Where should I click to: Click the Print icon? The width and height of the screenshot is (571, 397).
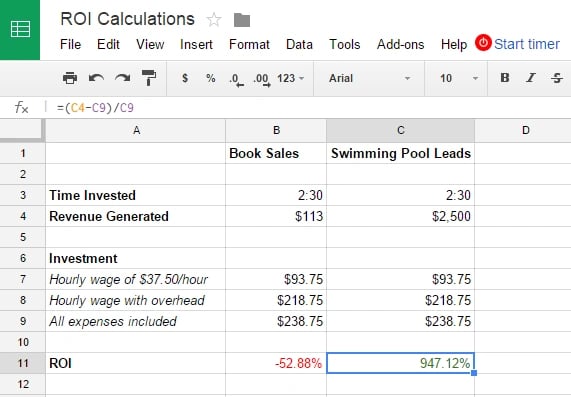click(70, 78)
